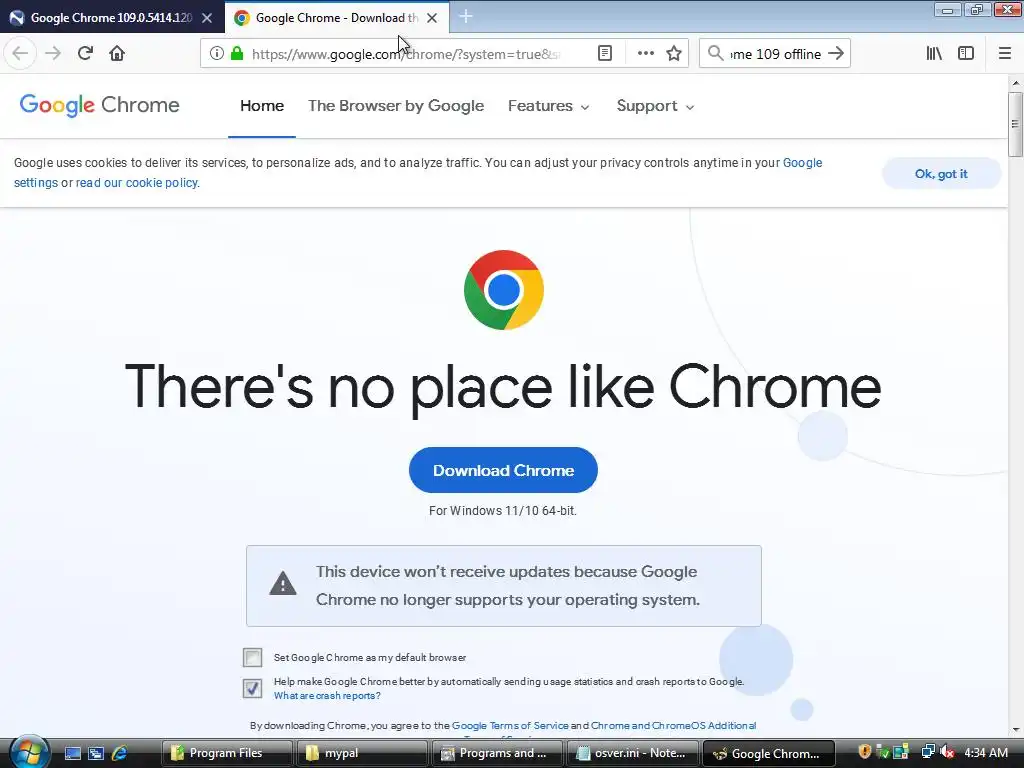1024x768 pixels.
Task: Switch to Programs and Features taskbar window
Action: (x=497, y=753)
